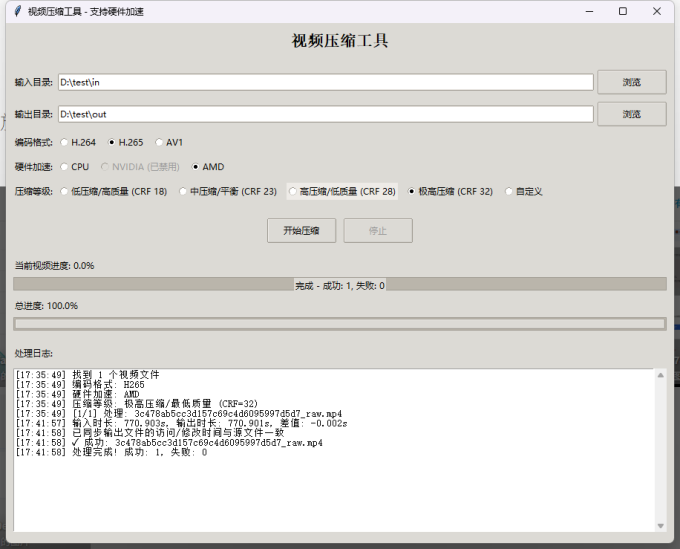Viewport: 680px width, 549px height.
Task: Start compression with 开始压缩 button
Action: 301,231
